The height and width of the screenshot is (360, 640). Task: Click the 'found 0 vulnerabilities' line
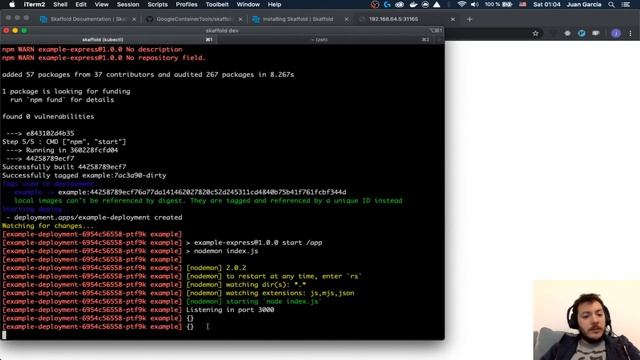pyautogui.click(x=48, y=117)
